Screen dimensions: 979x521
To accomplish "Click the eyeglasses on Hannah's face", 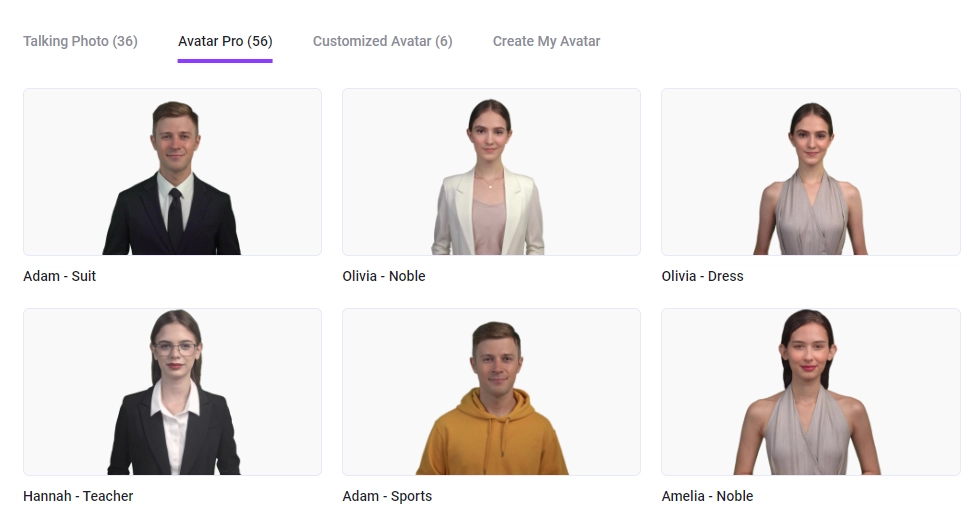I will tap(176, 348).
